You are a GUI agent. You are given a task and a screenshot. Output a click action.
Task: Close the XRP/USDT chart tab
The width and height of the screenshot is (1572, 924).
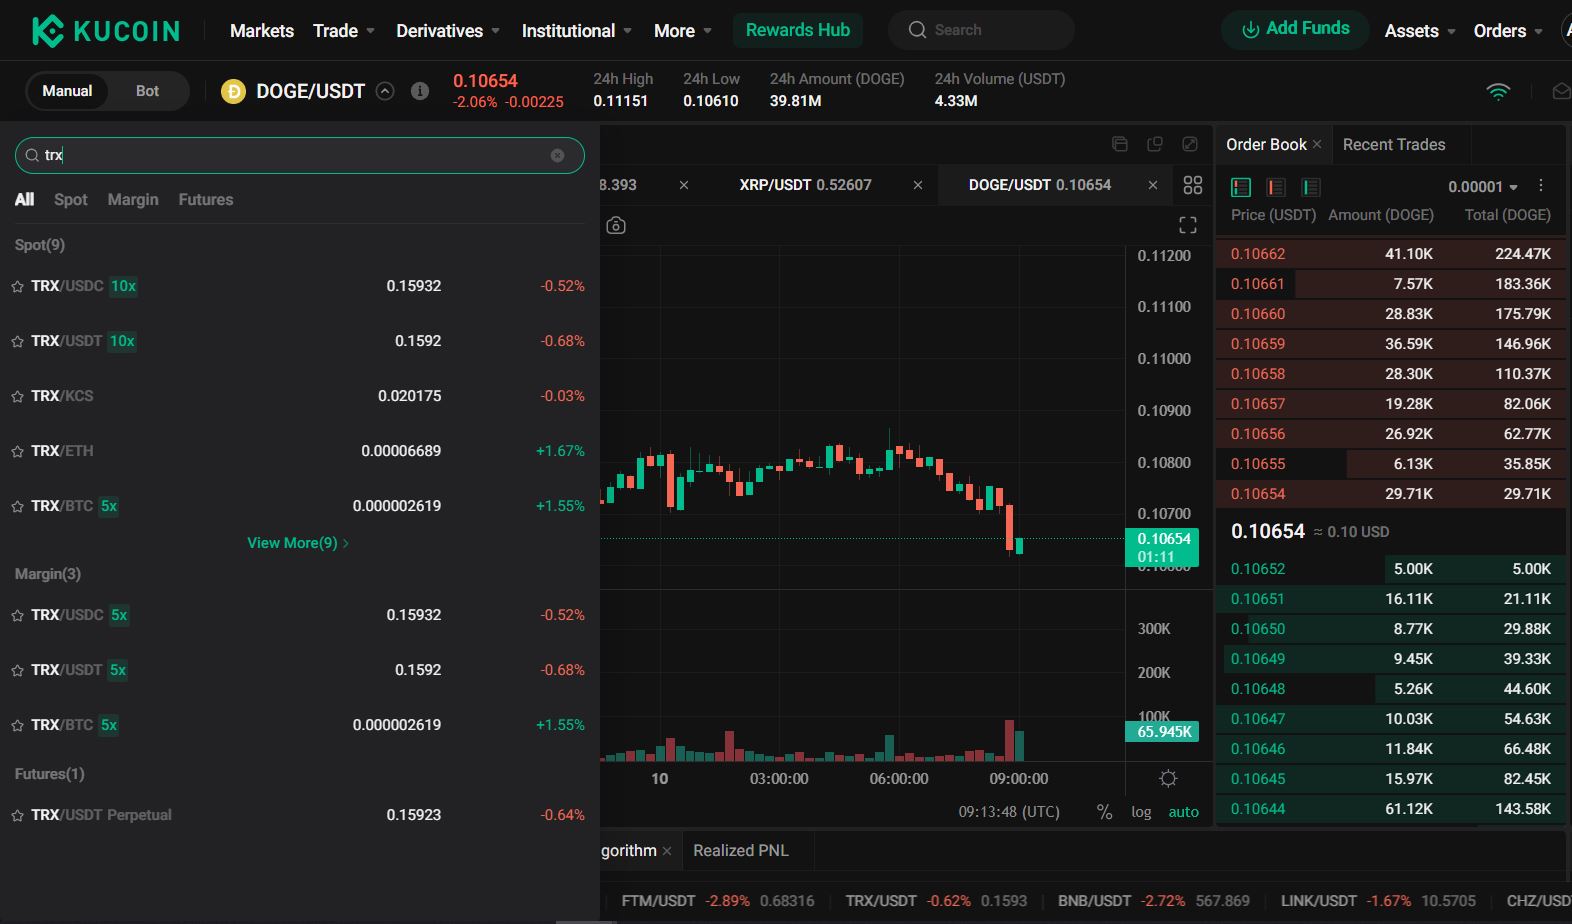[918, 185]
